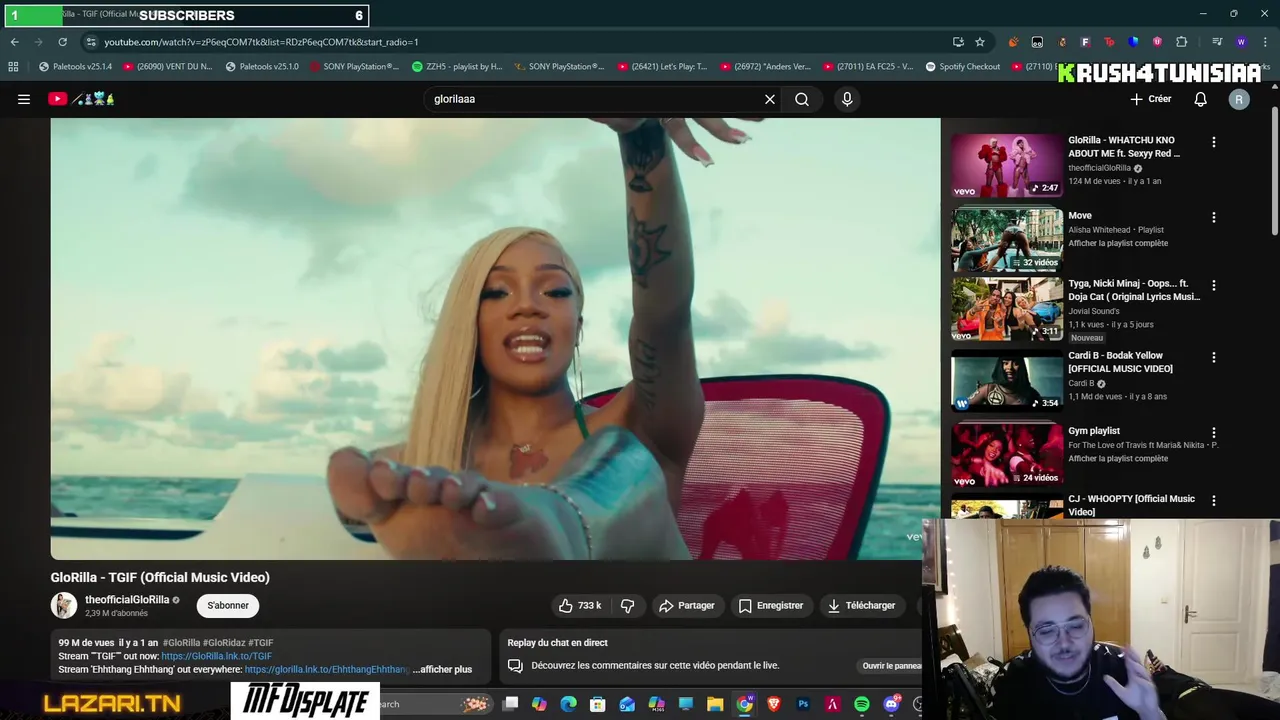
Task: Reload the page in browser toolbar
Action: pos(62,42)
